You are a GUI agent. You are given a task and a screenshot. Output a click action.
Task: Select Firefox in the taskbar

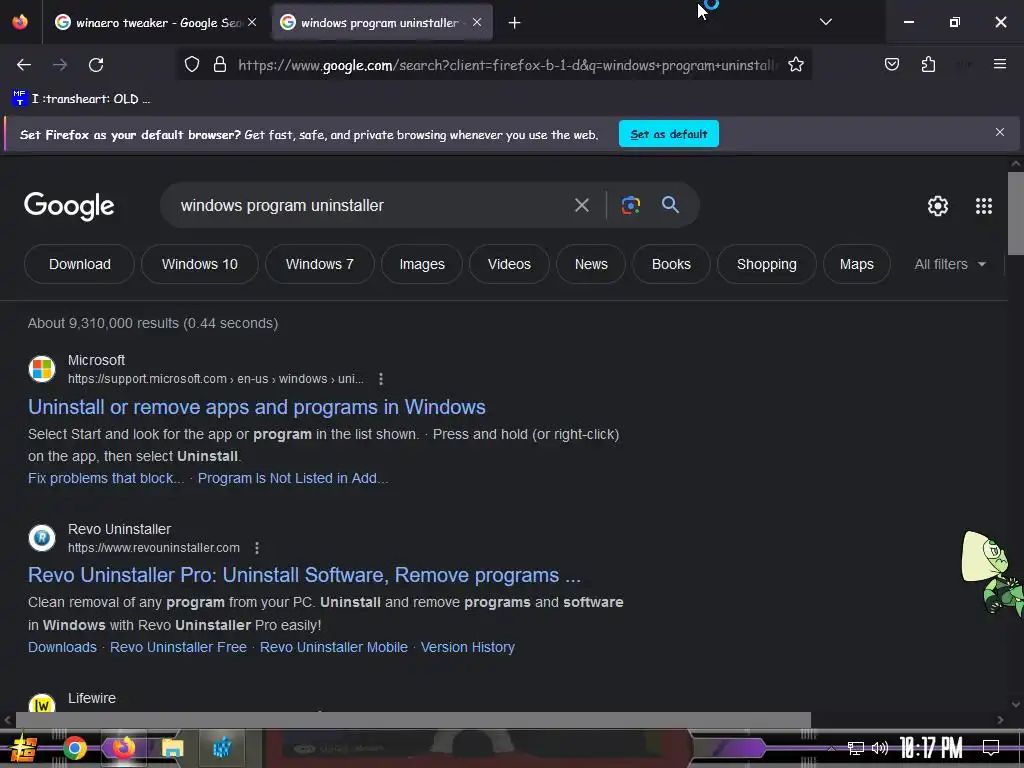[x=123, y=748]
